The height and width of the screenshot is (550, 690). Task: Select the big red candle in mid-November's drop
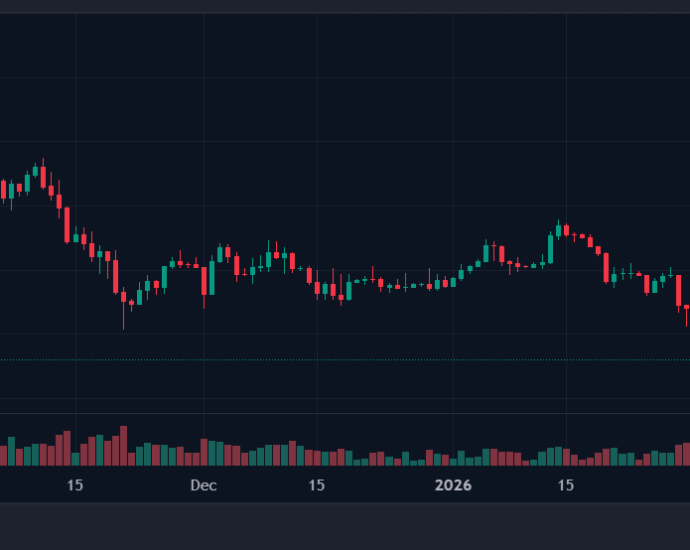67,225
